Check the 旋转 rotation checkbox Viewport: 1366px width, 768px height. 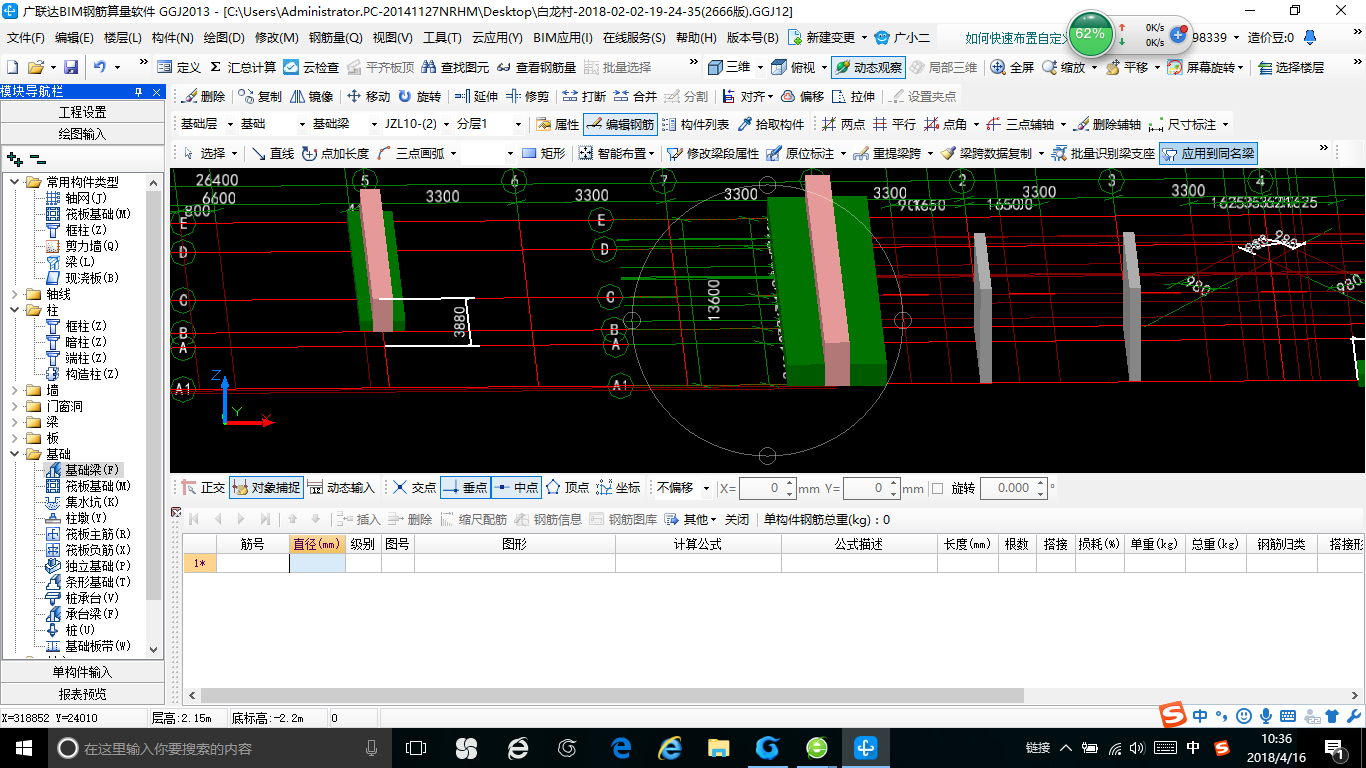[x=937, y=488]
